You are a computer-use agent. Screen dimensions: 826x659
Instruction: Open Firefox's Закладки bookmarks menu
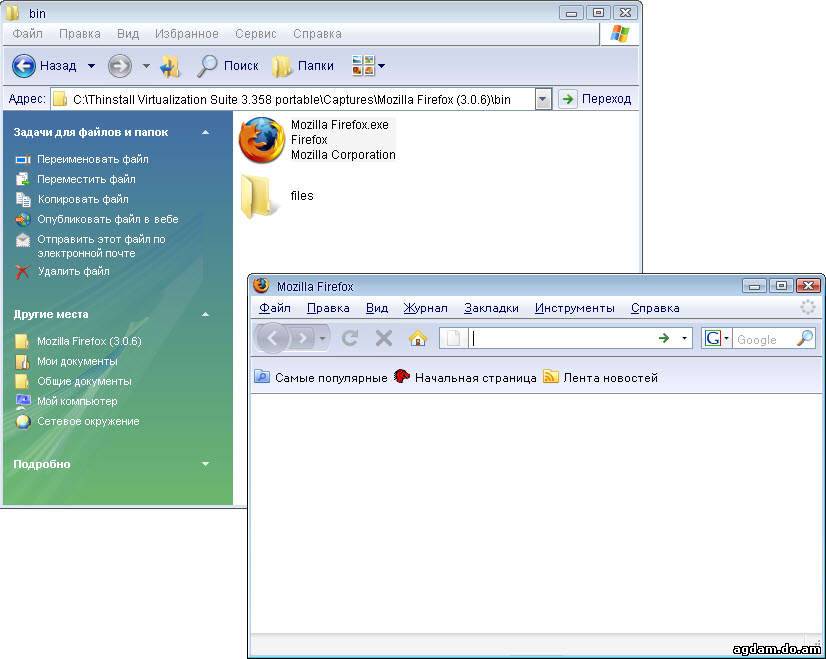pos(491,308)
